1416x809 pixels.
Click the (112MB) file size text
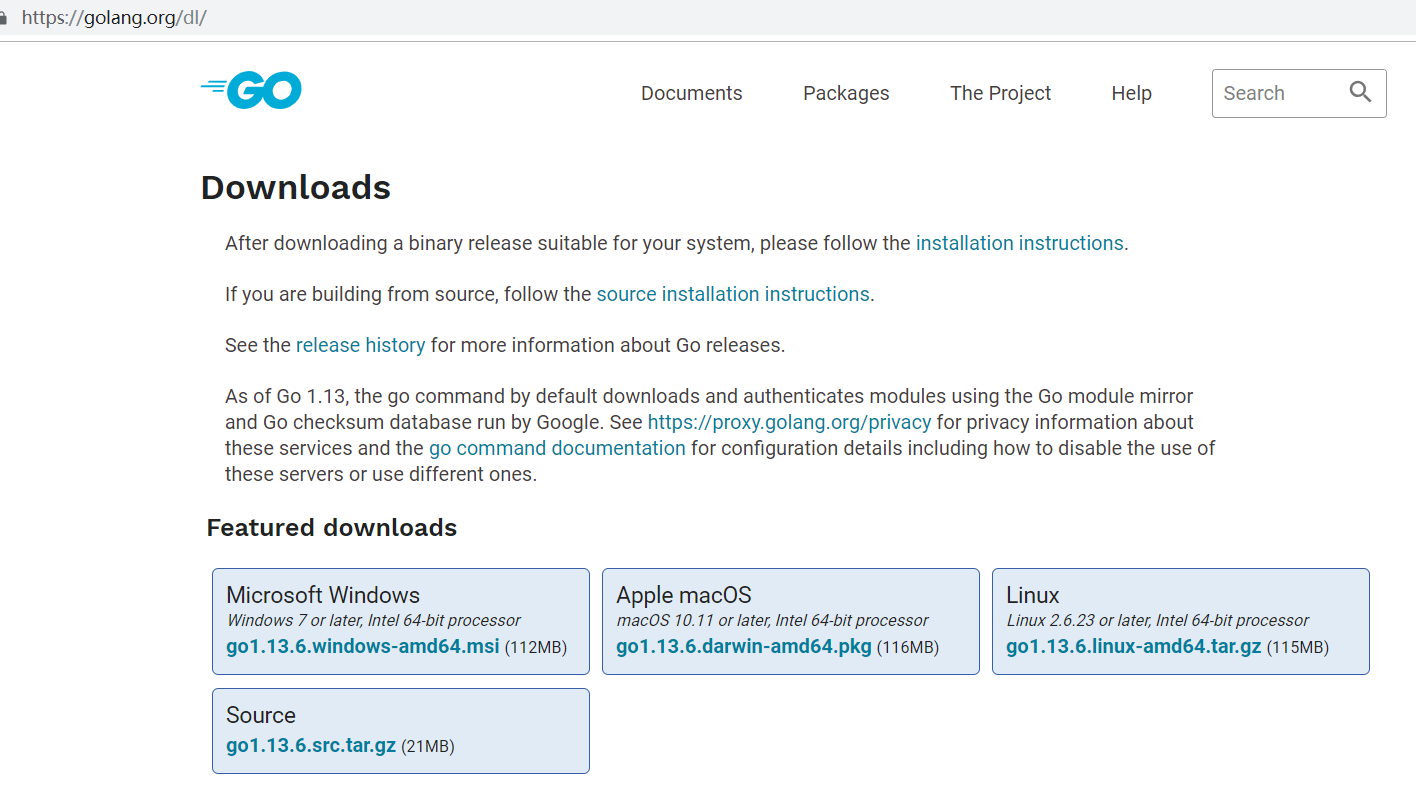click(535, 648)
